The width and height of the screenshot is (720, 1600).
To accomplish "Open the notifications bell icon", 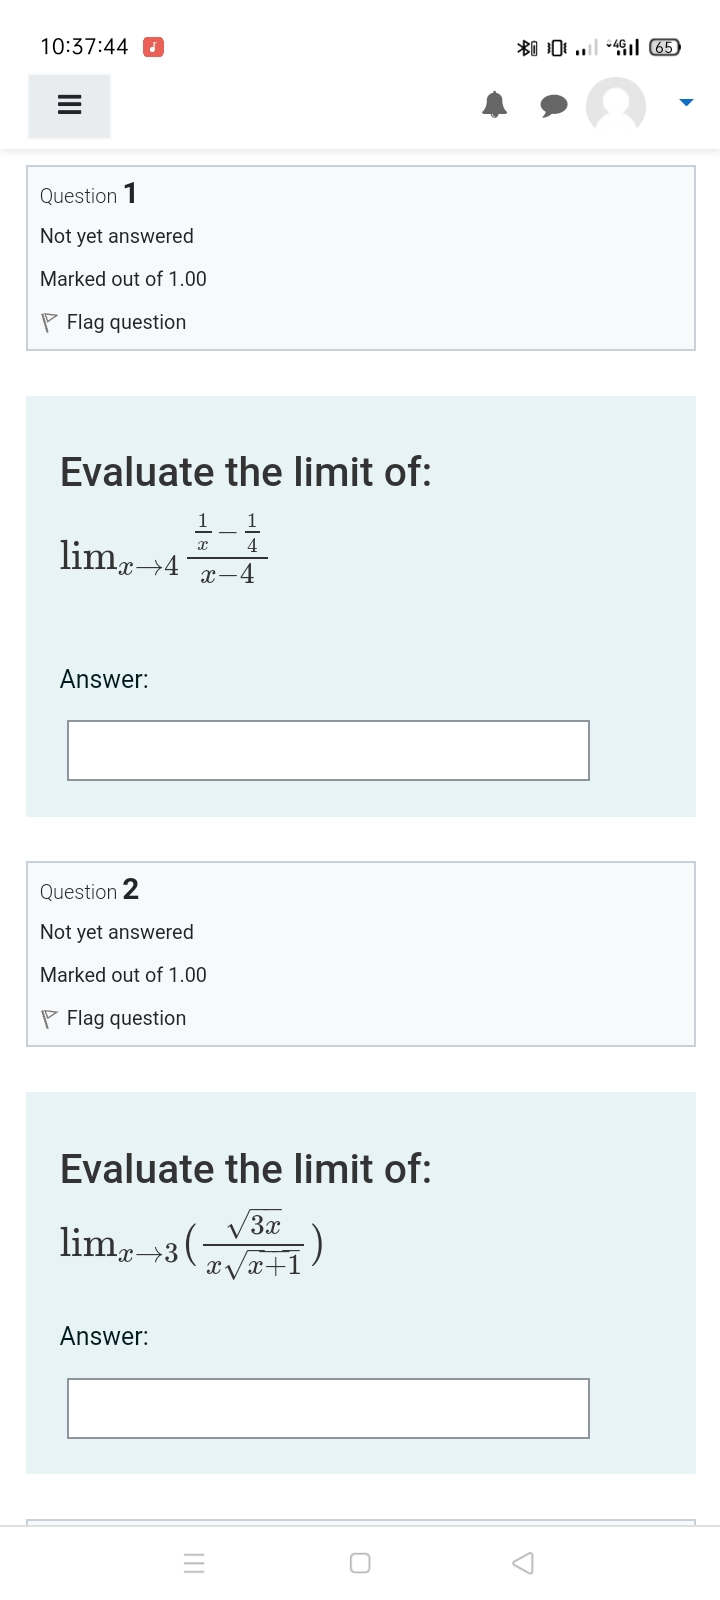I will click(494, 105).
